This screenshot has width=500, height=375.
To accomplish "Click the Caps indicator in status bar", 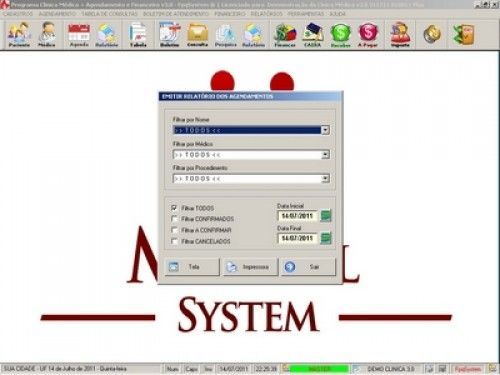I will 191,369.
